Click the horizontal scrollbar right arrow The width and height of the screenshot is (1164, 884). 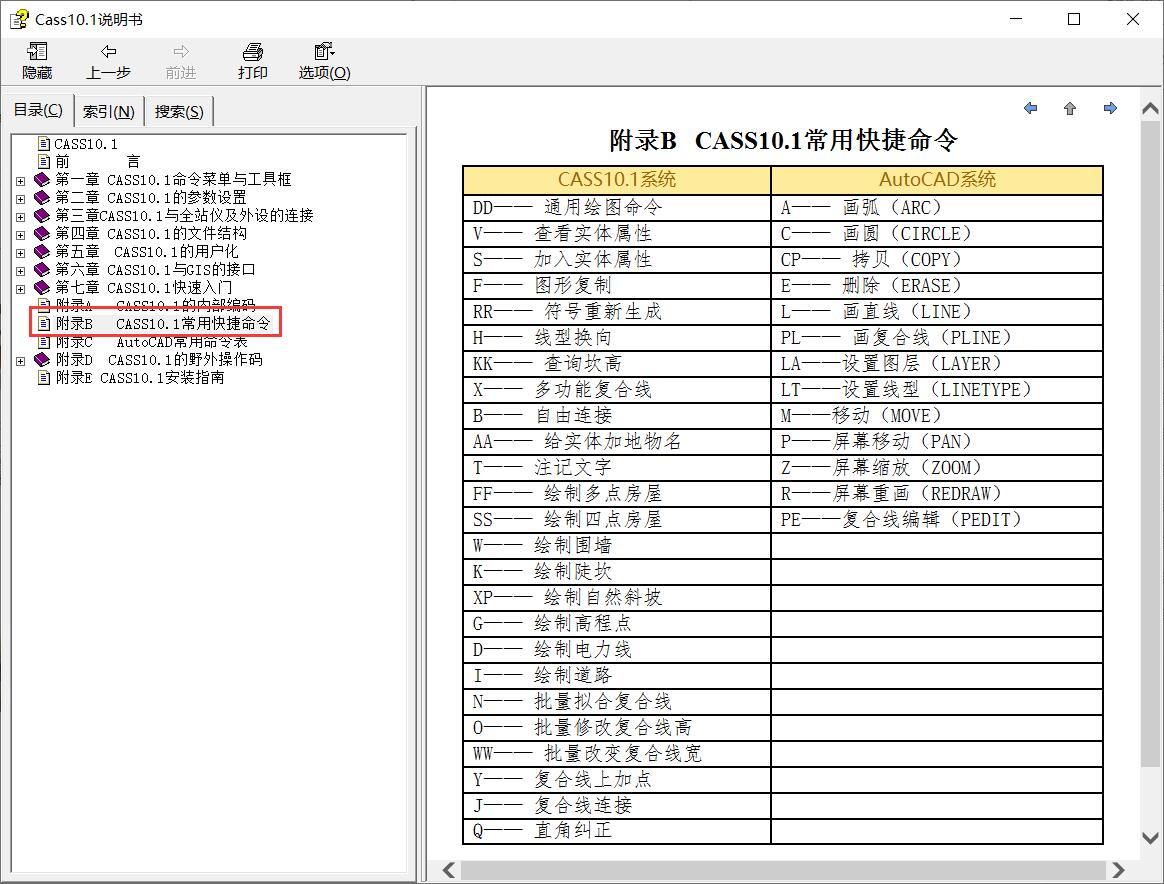[x=1118, y=870]
